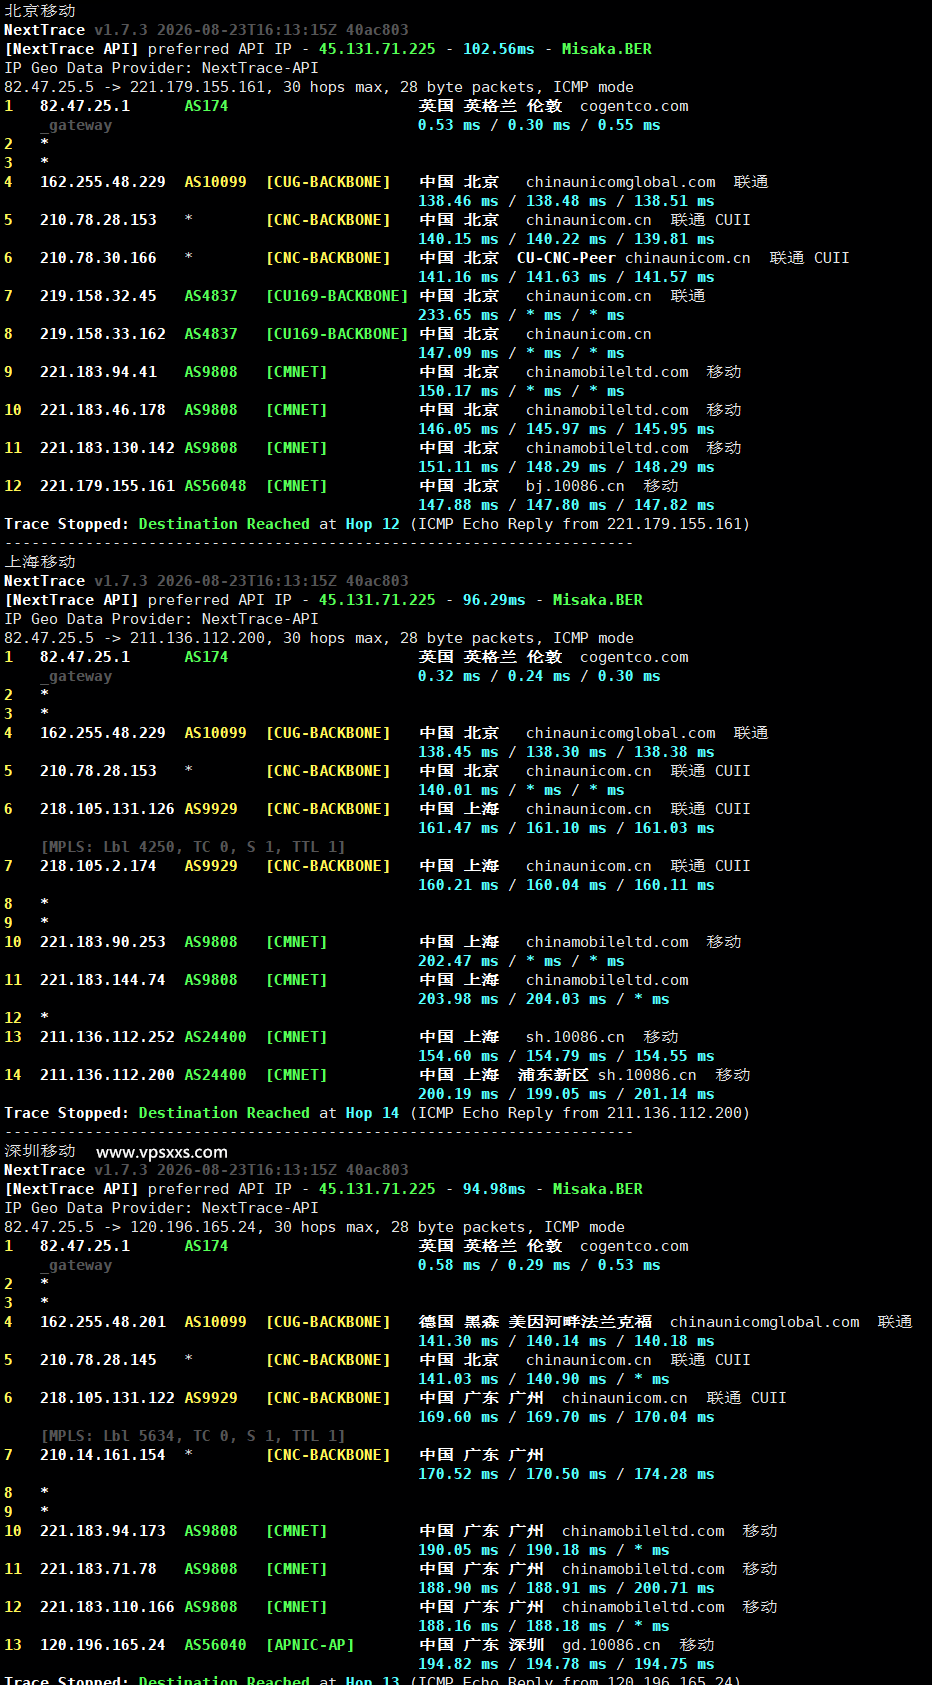Click the MPLS Lbl 5634 line
Screen dimensions: 932x1685
click(x=193, y=1436)
